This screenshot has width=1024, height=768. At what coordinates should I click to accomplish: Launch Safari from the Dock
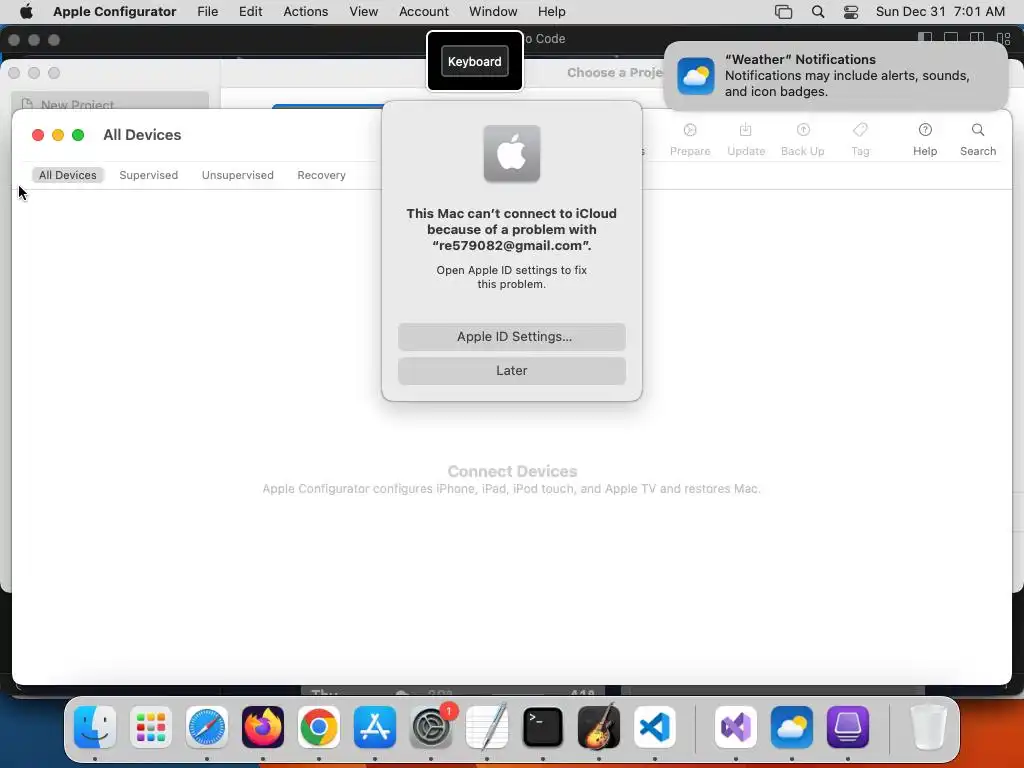point(207,727)
